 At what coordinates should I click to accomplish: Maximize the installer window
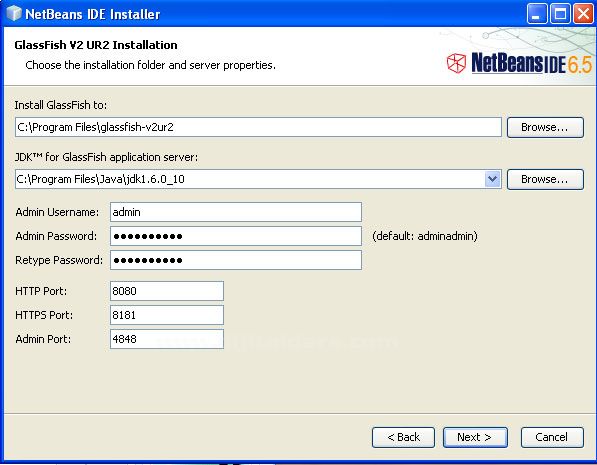[x=560, y=14]
